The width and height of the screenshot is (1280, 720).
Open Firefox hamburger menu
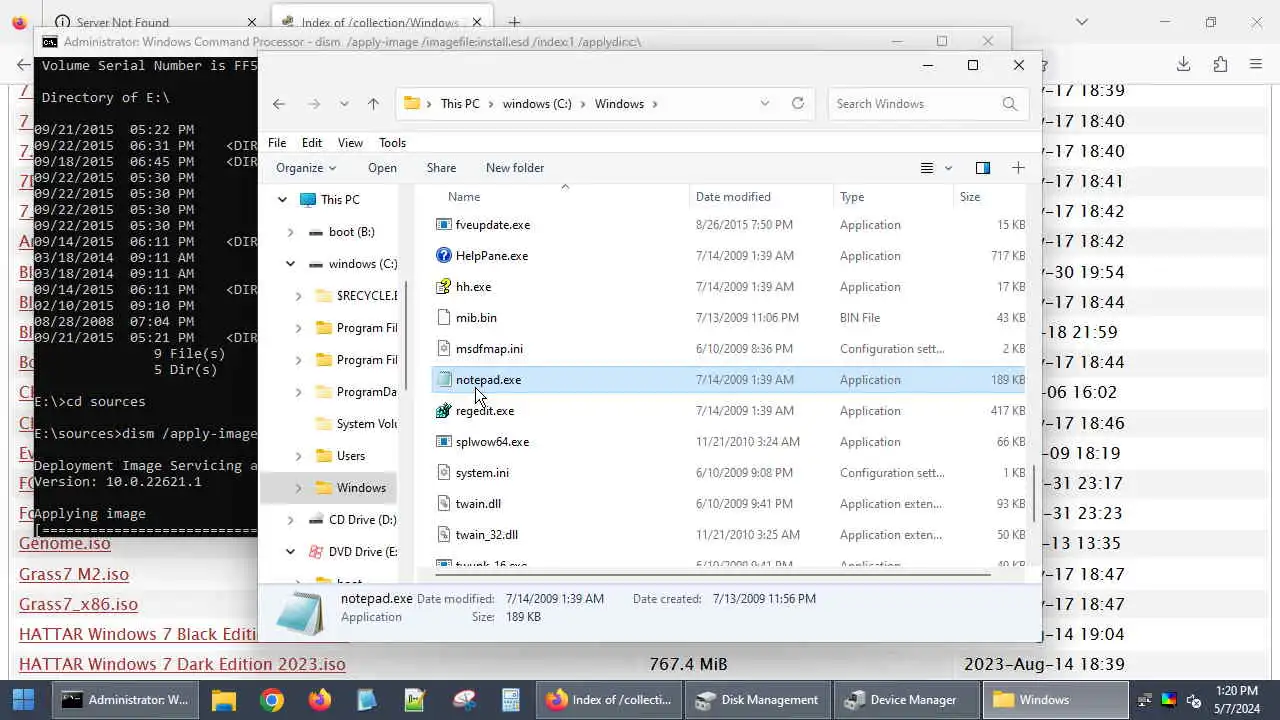pyautogui.click(x=1256, y=64)
